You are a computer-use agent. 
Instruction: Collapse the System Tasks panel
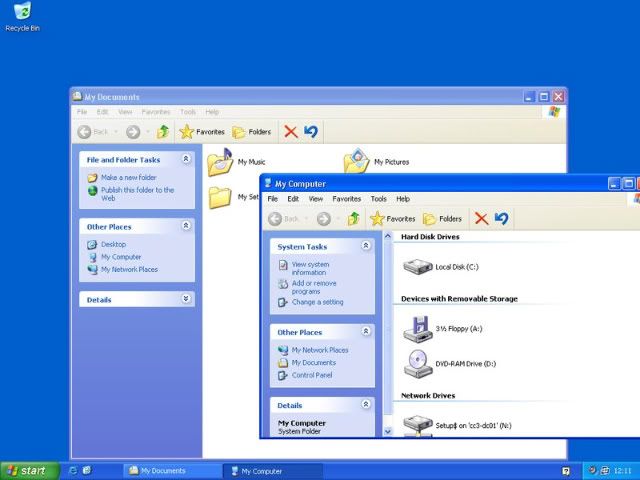(x=366, y=245)
